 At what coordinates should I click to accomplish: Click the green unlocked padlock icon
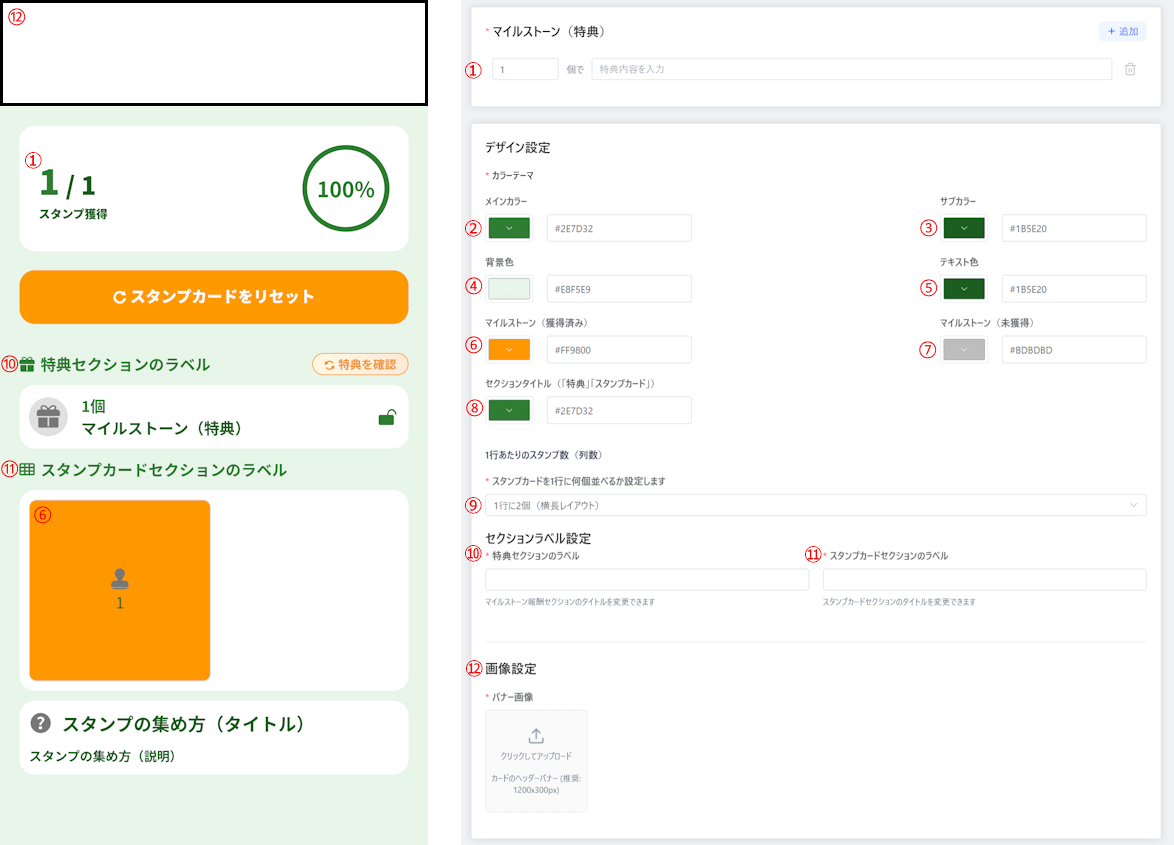[x=386, y=418]
